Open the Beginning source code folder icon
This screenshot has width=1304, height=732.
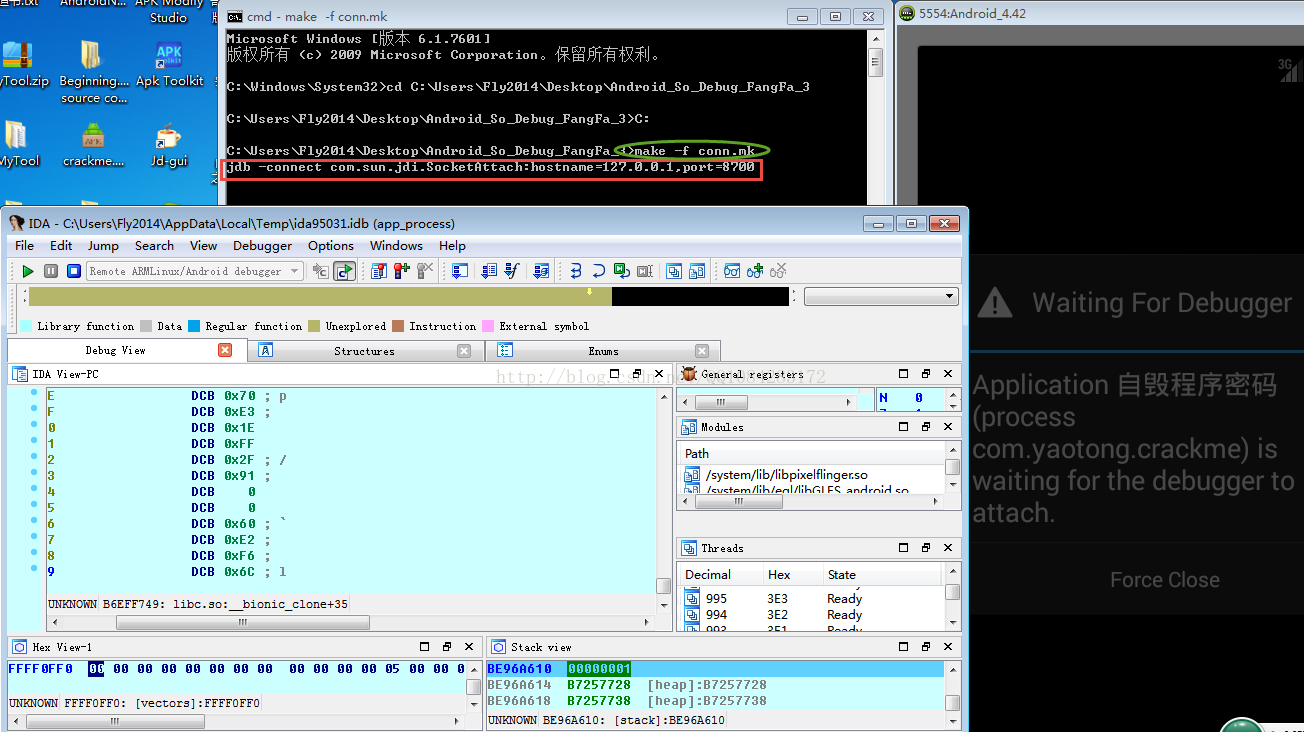(x=93, y=73)
